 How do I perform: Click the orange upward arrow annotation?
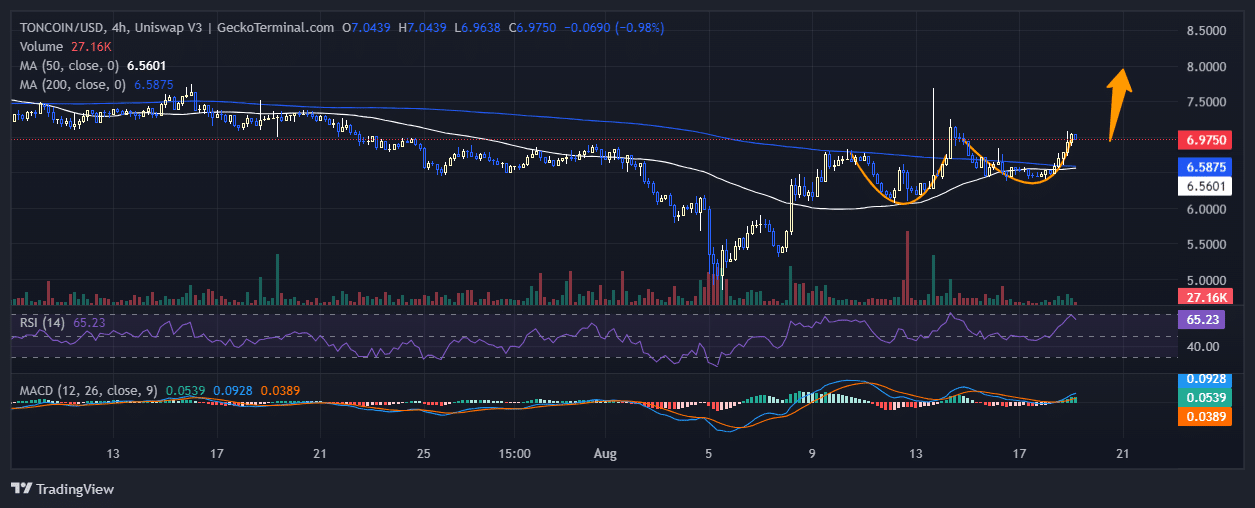click(1119, 104)
